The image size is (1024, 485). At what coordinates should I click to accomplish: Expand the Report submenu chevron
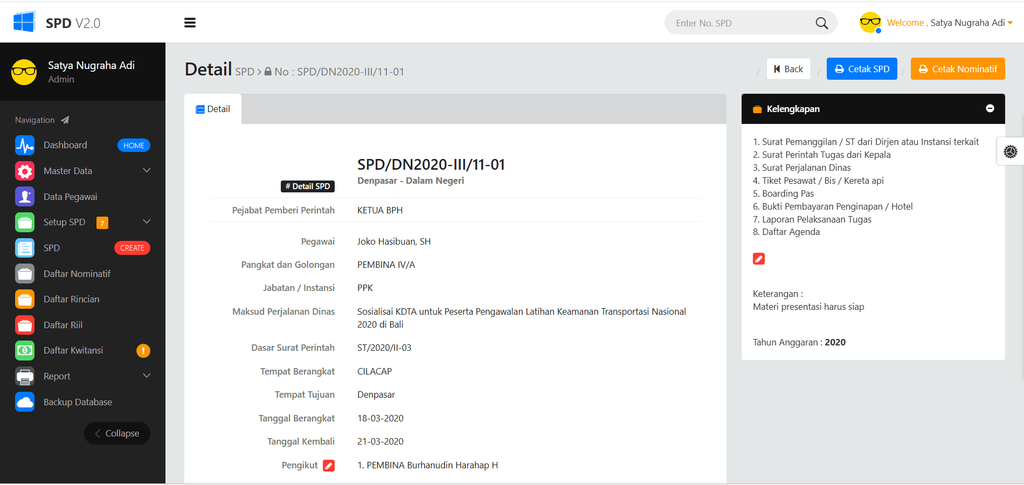point(146,376)
